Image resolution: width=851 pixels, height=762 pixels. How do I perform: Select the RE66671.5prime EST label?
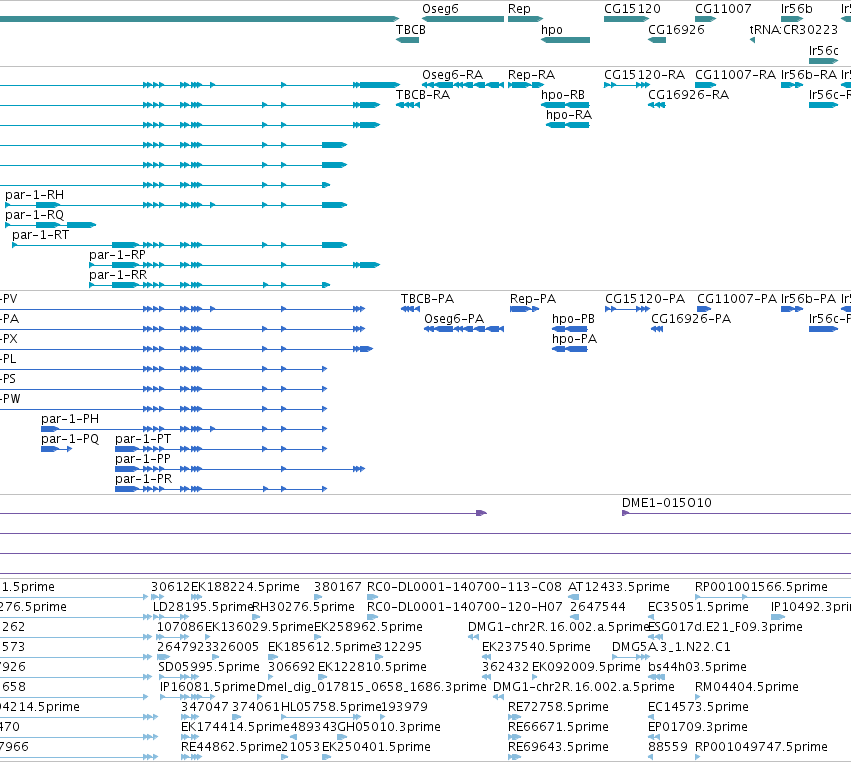click(x=558, y=727)
